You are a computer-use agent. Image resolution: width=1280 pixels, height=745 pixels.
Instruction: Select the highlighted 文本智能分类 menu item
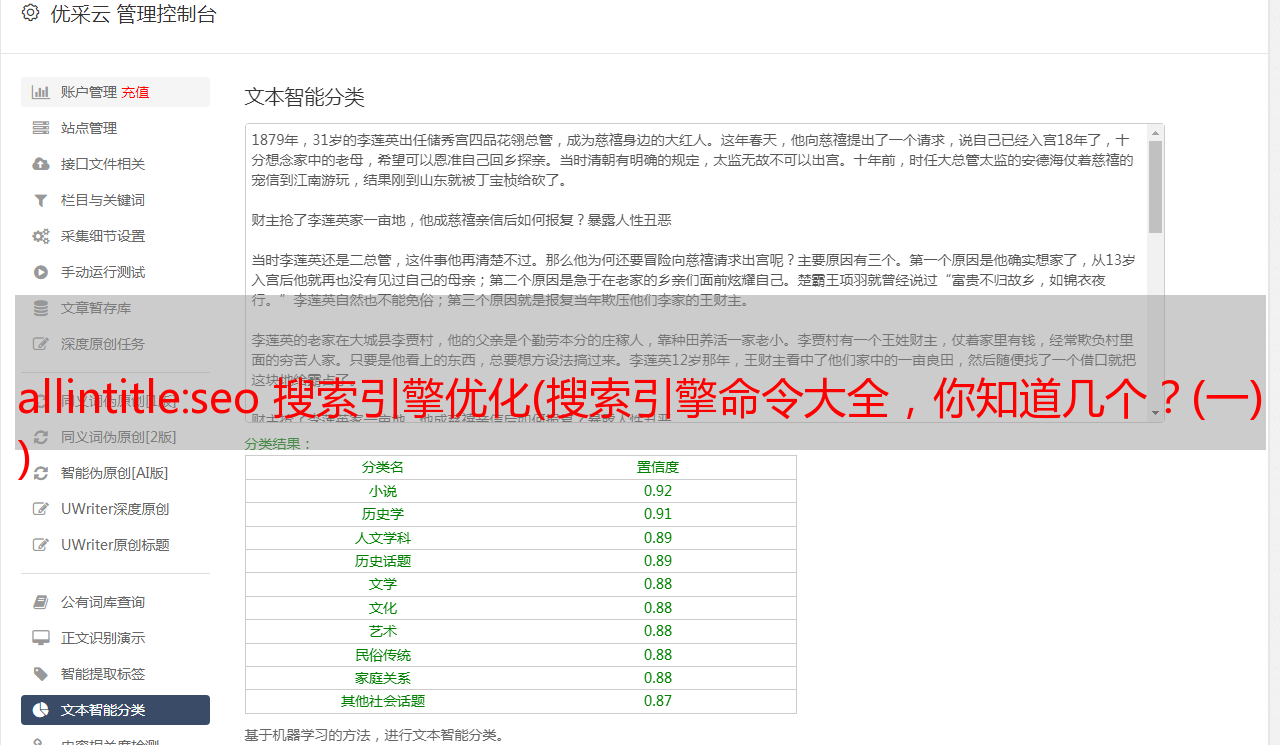[x=115, y=710]
